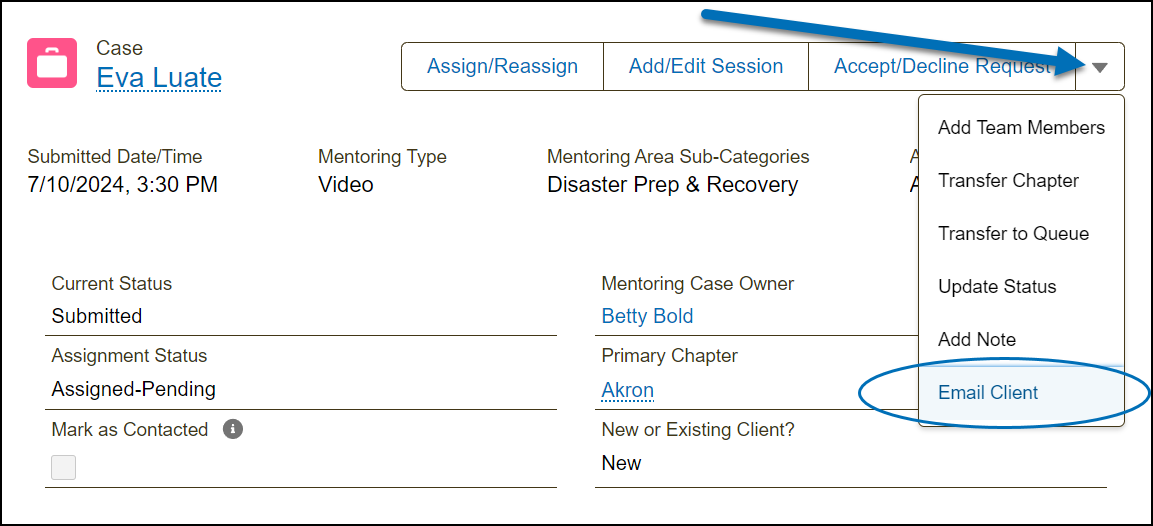Click the Add/Edit Session button
This screenshot has height=526, width=1153.
tap(706, 67)
